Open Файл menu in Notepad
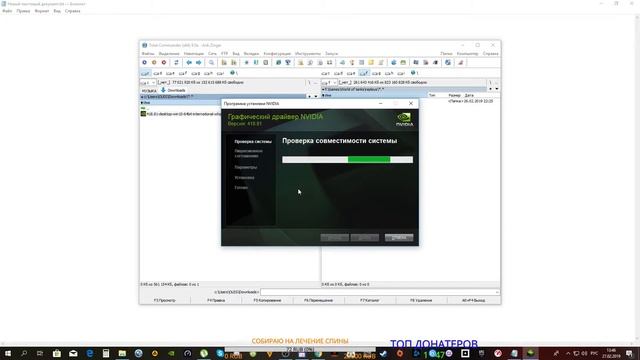This screenshot has width=640, height=360. [x=7, y=11]
